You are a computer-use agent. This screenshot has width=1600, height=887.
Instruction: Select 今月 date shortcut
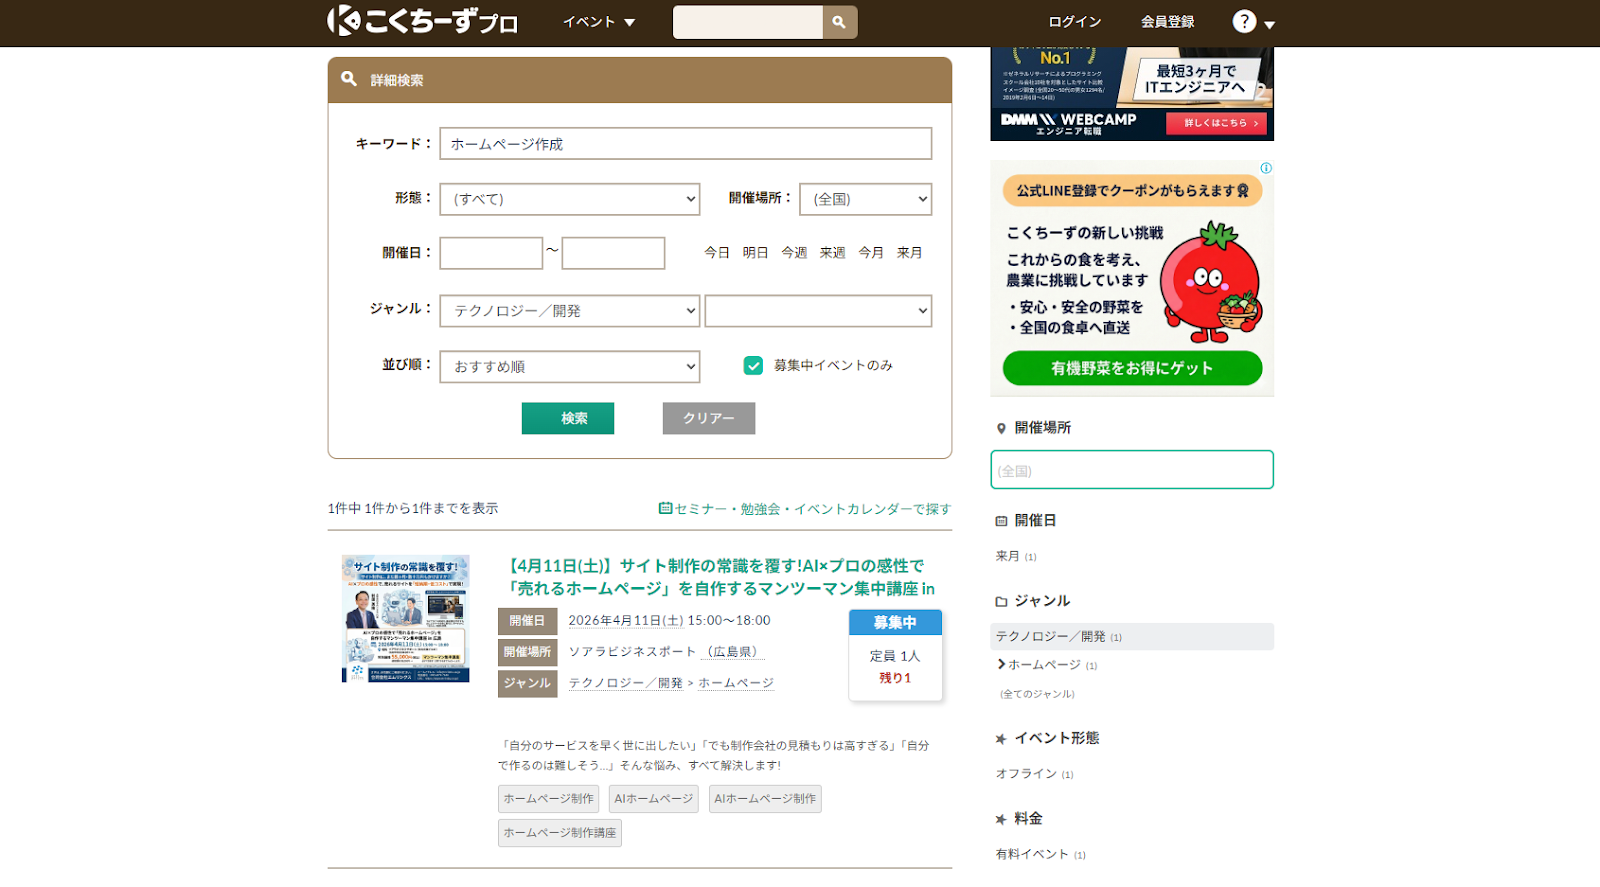(871, 253)
